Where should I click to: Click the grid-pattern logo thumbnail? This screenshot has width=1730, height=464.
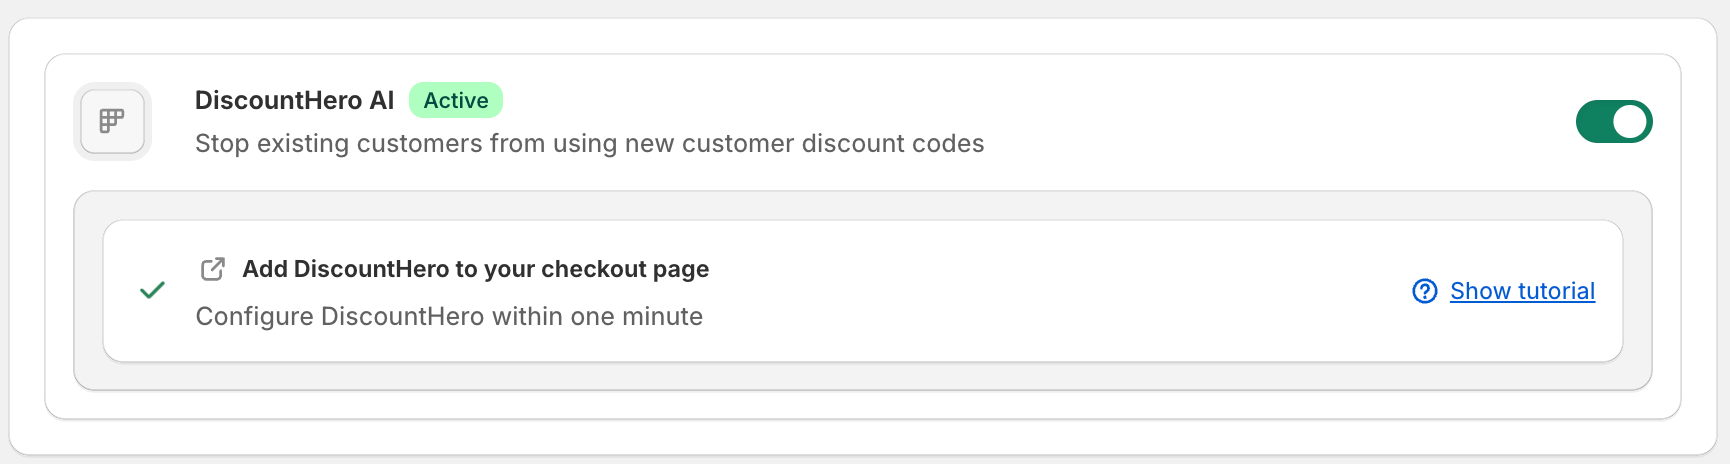point(112,121)
